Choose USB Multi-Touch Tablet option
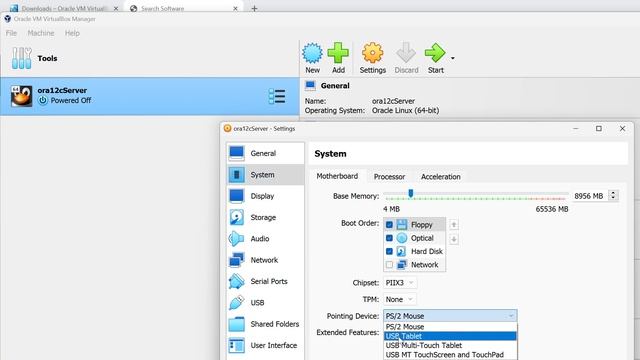Image resolution: width=640 pixels, height=360 pixels. coord(450,345)
